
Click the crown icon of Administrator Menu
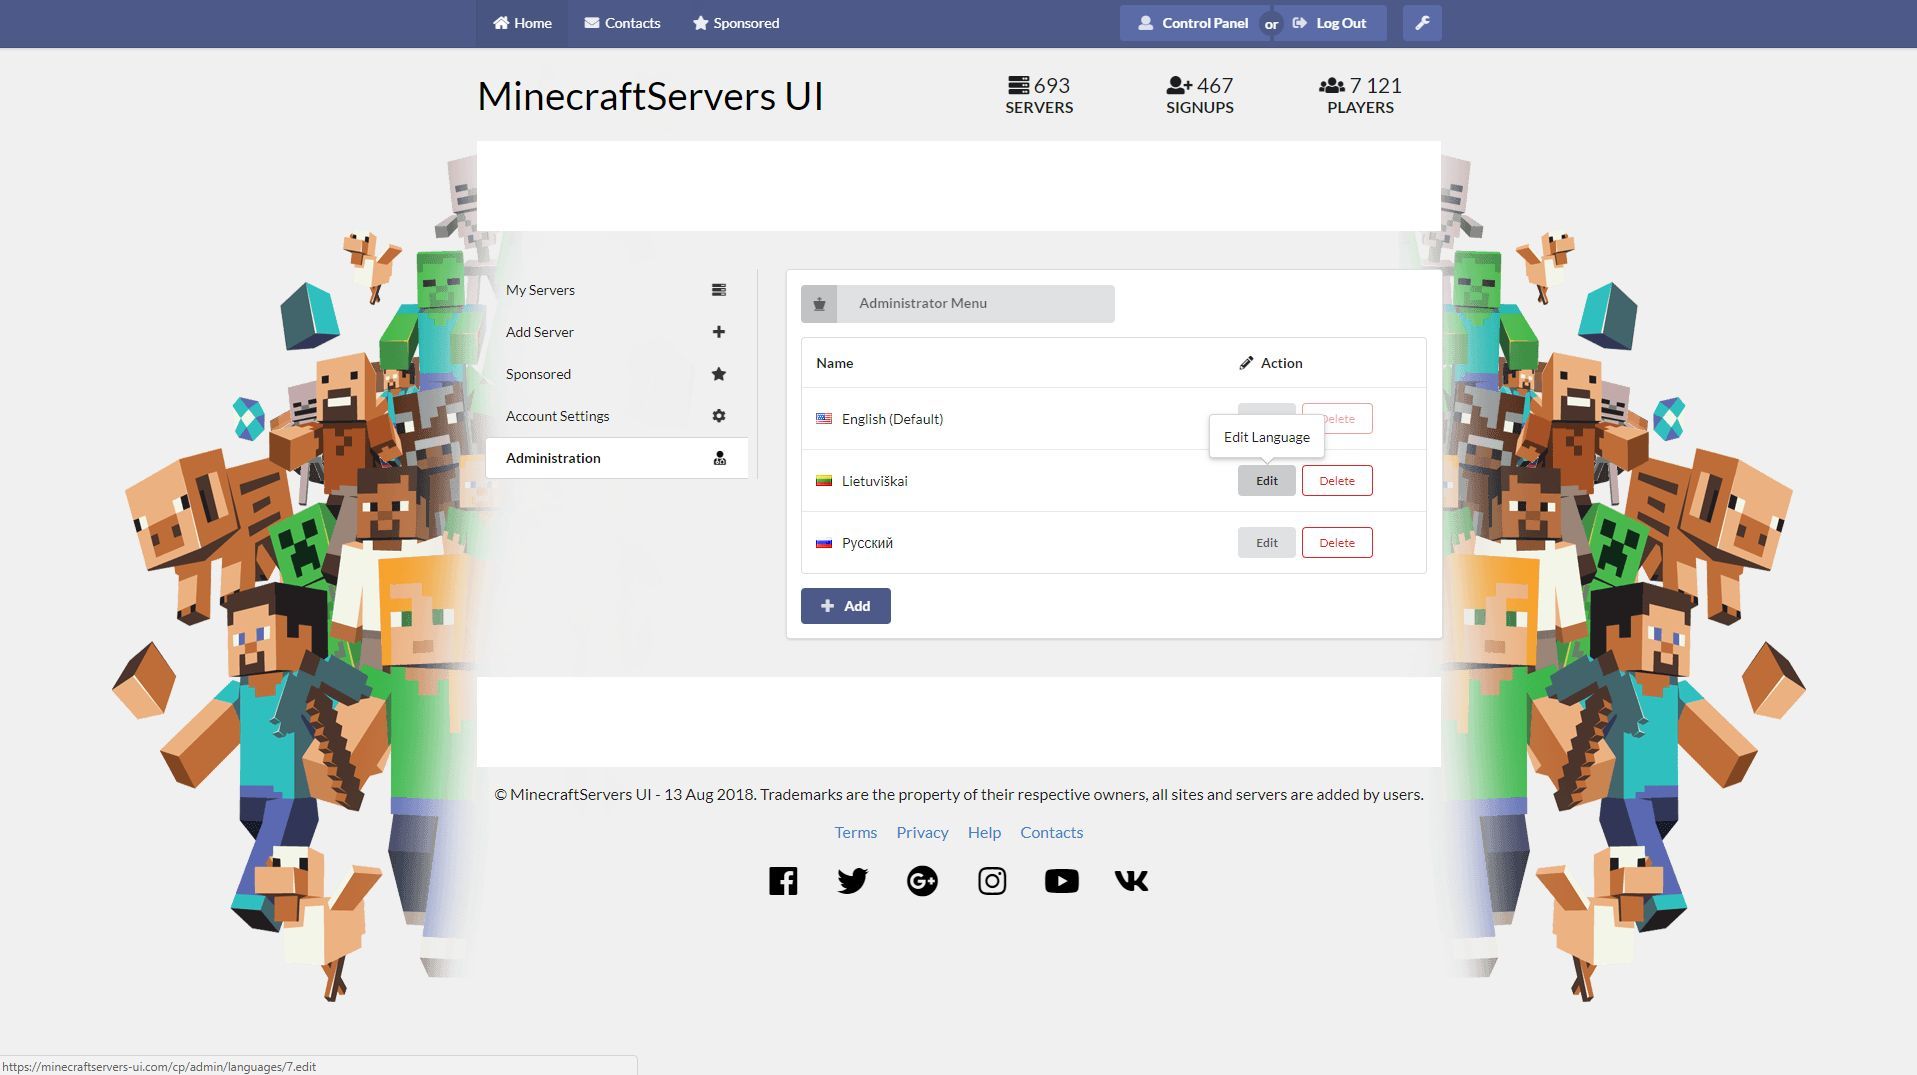[x=819, y=304]
